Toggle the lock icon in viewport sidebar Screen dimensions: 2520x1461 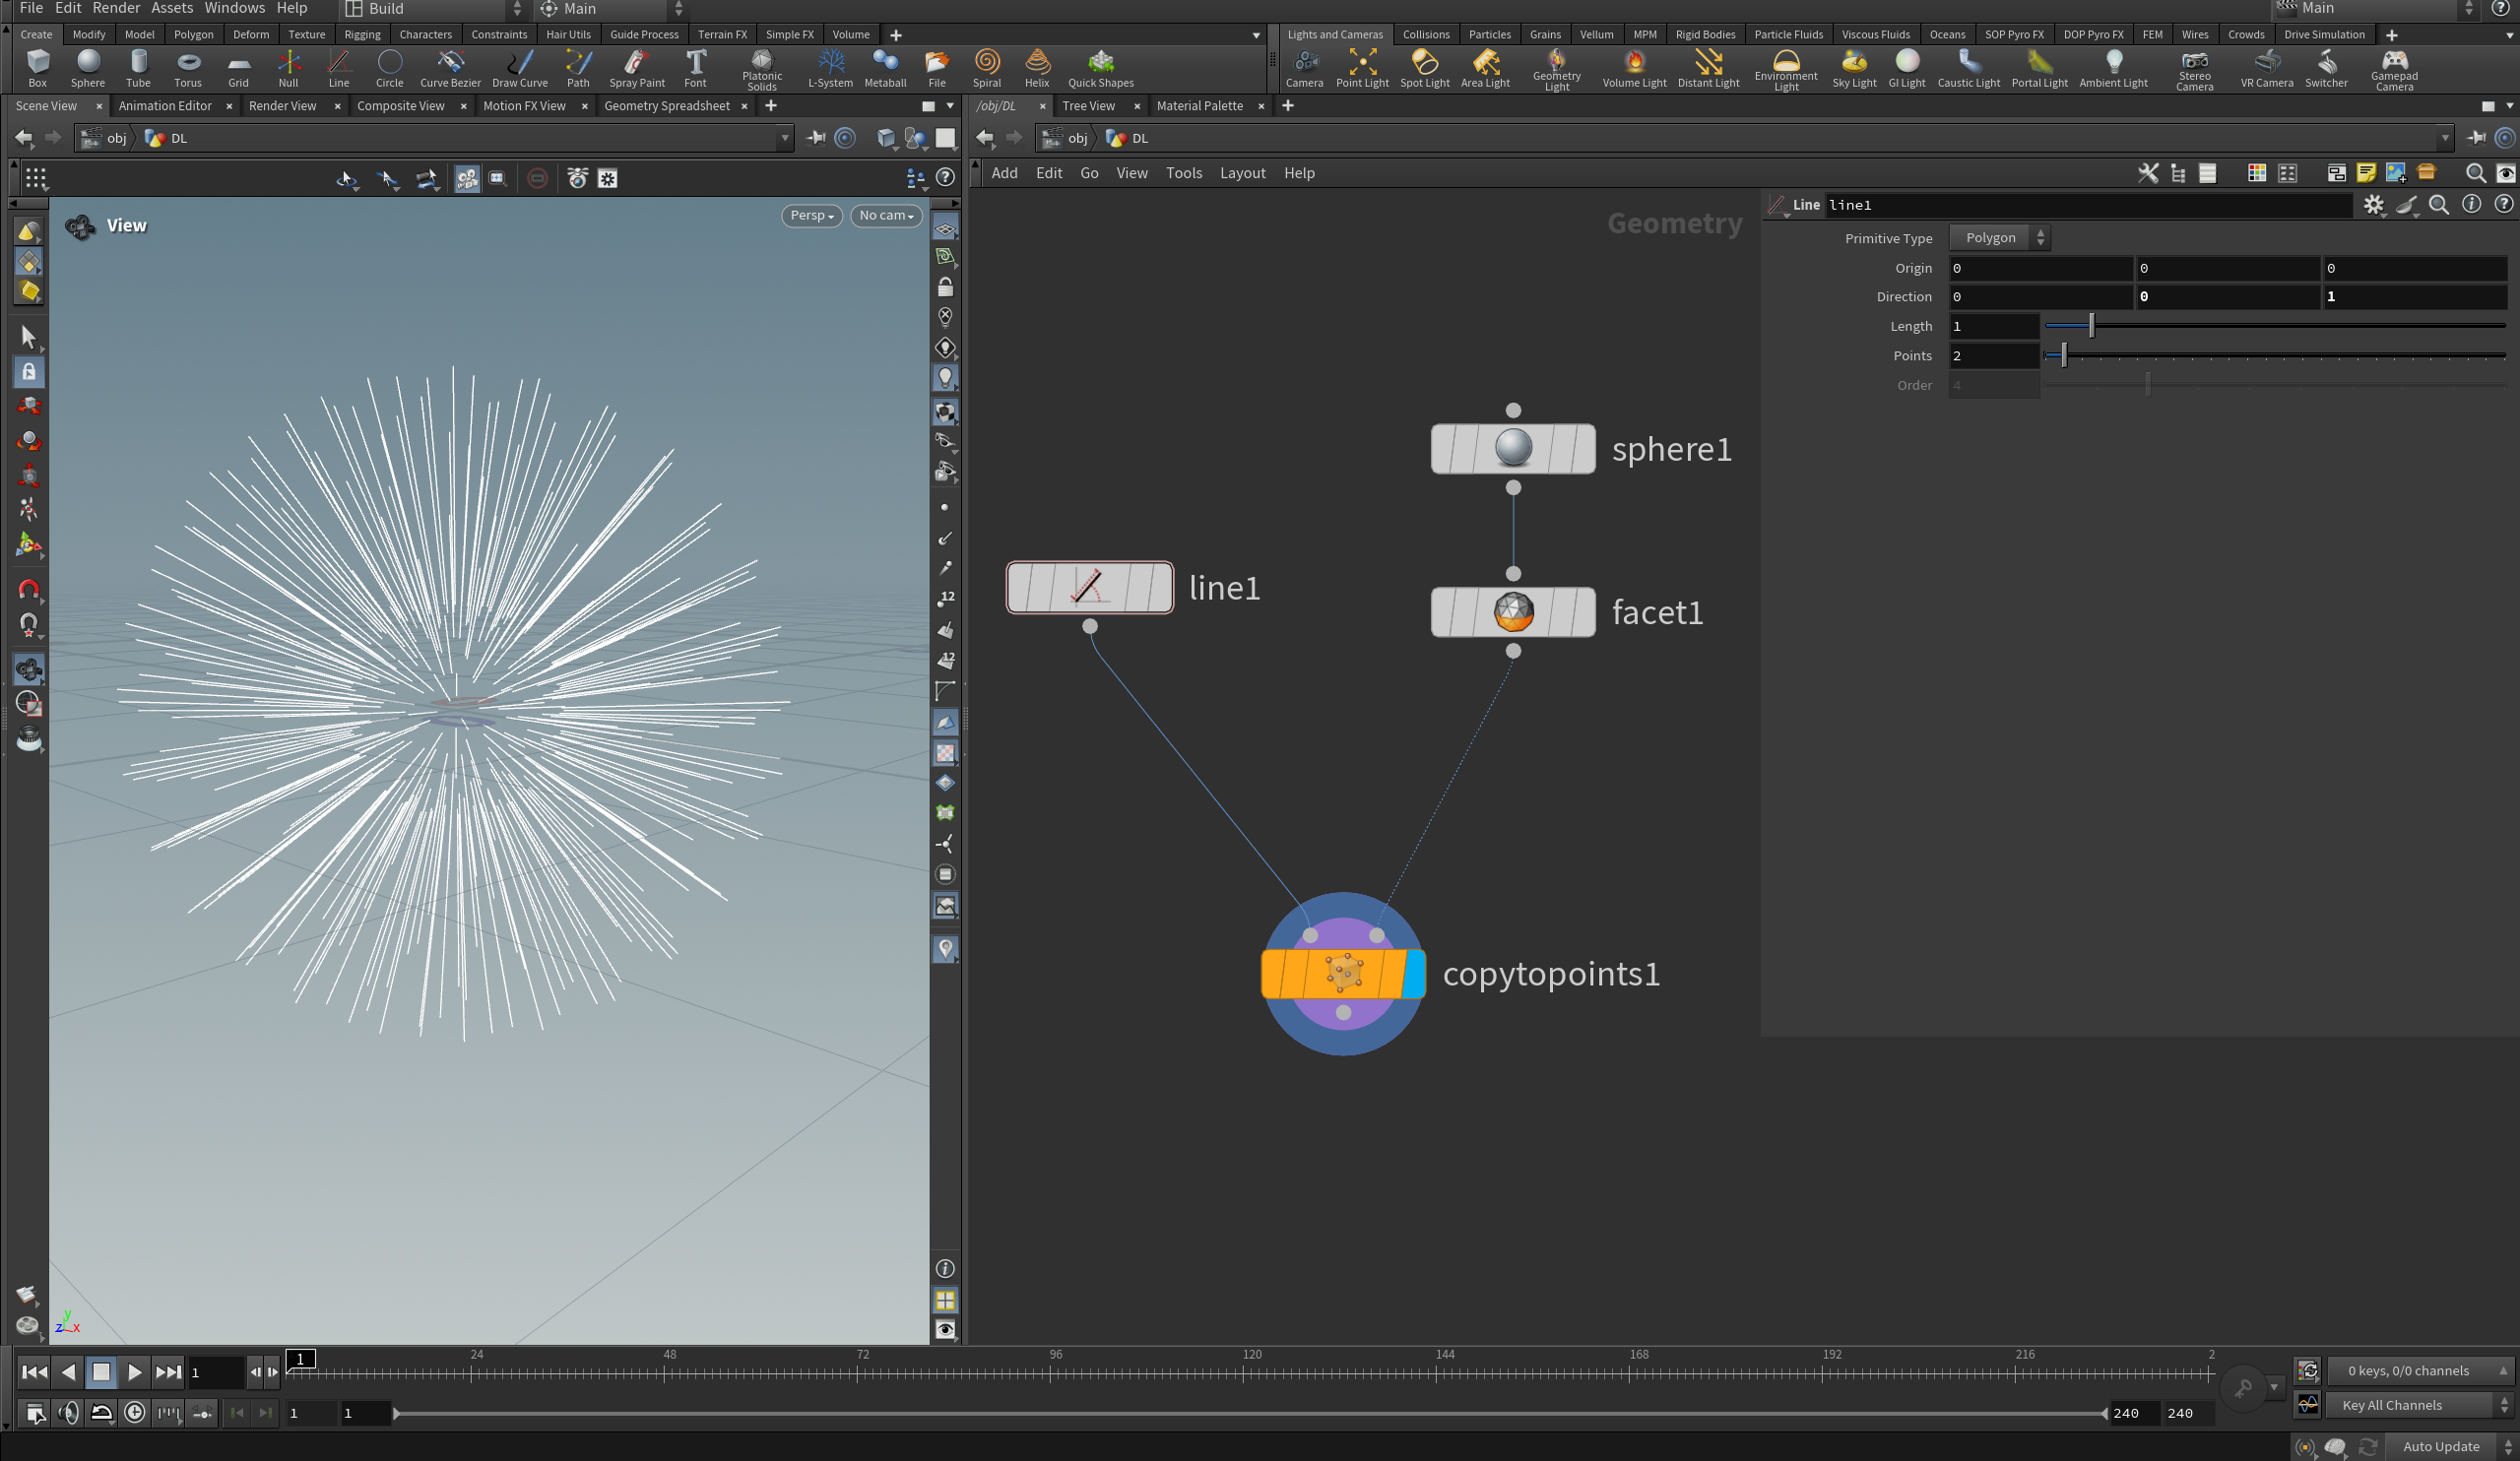coord(944,288)
